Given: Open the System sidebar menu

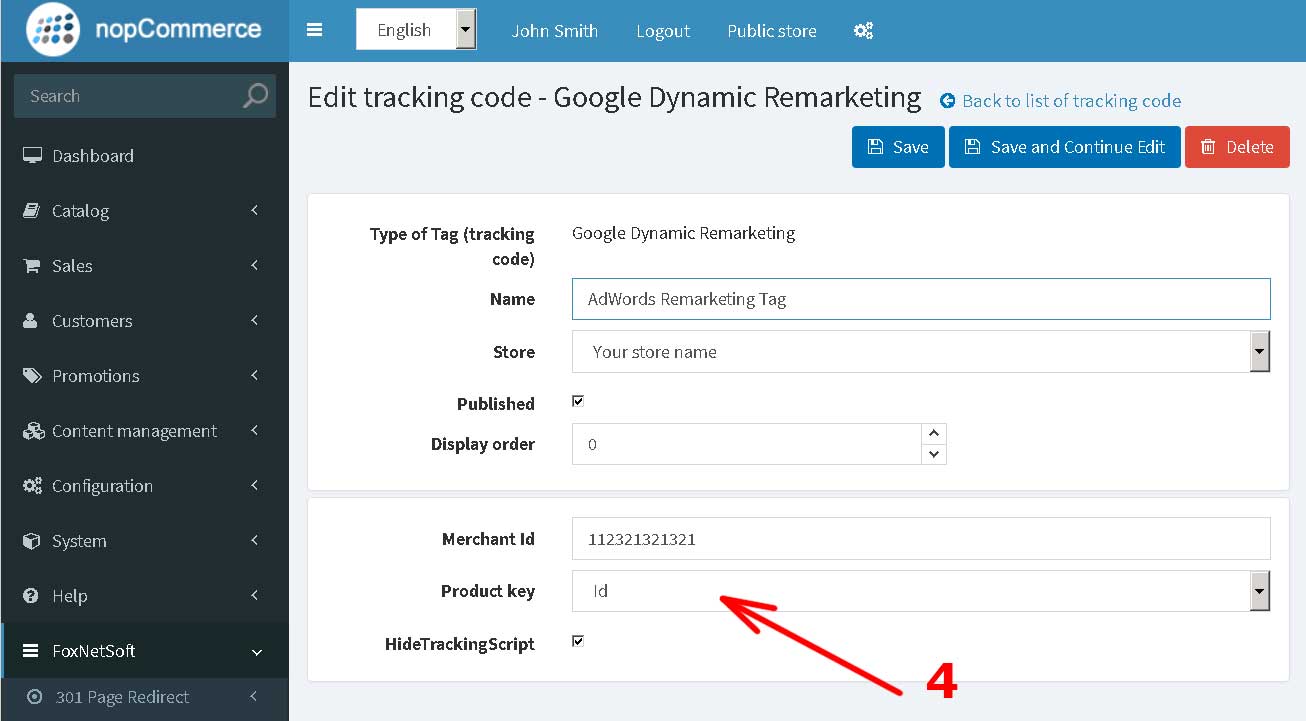Looking at the screenshot, I should [144, 541].
